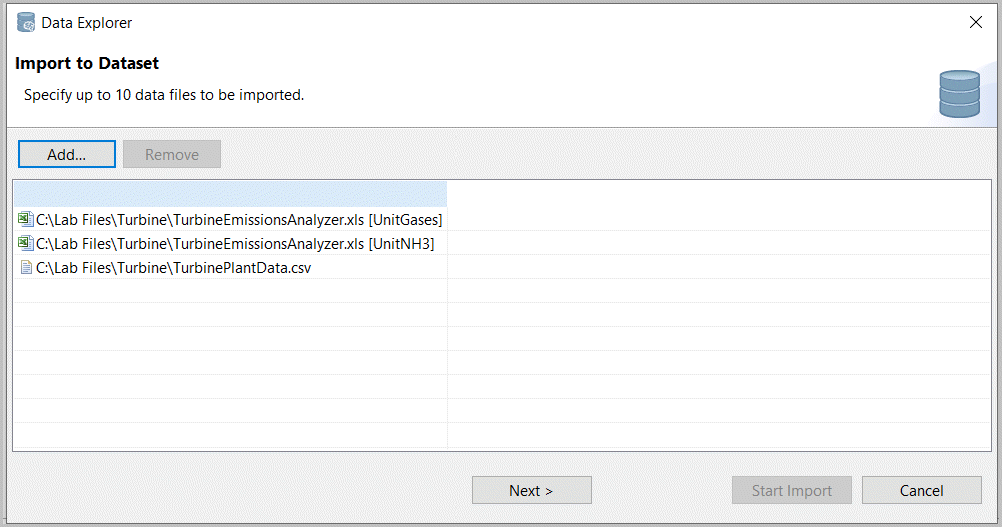This screenshot has height=527, width=1002.
Task: Select the TurbineEmissionsAnalyzer.xls [UnitNH3] file row
Action: pyautogui.click(x=235, y=243)
